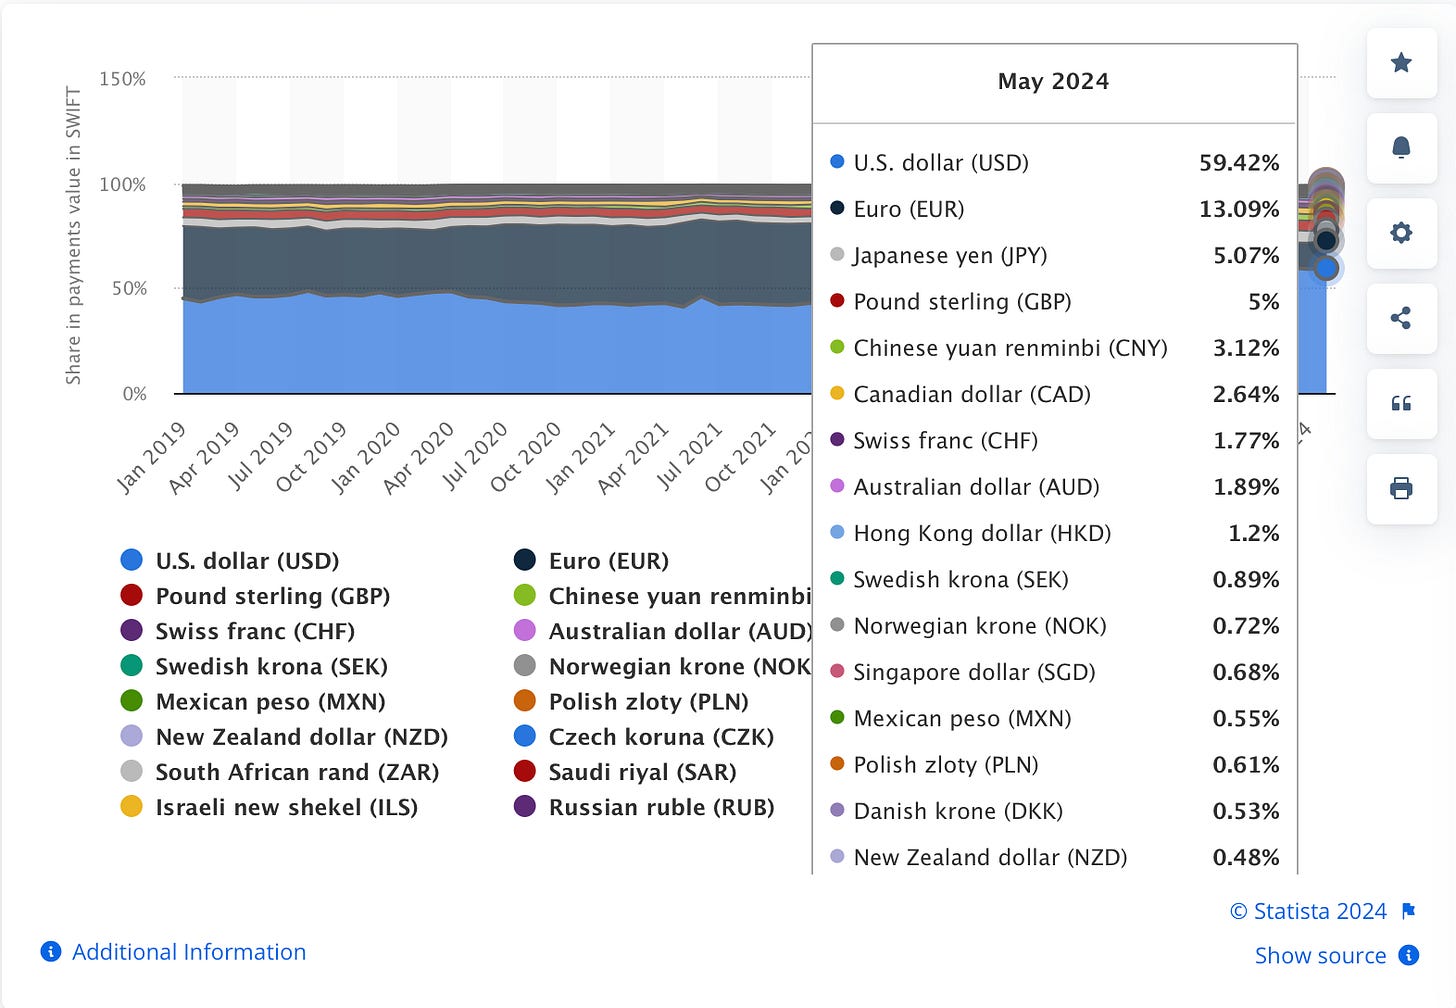This screenshot has height=1008, width=1456.
Task: Click the Jan 2019 x-axis label
Action: 151,457
